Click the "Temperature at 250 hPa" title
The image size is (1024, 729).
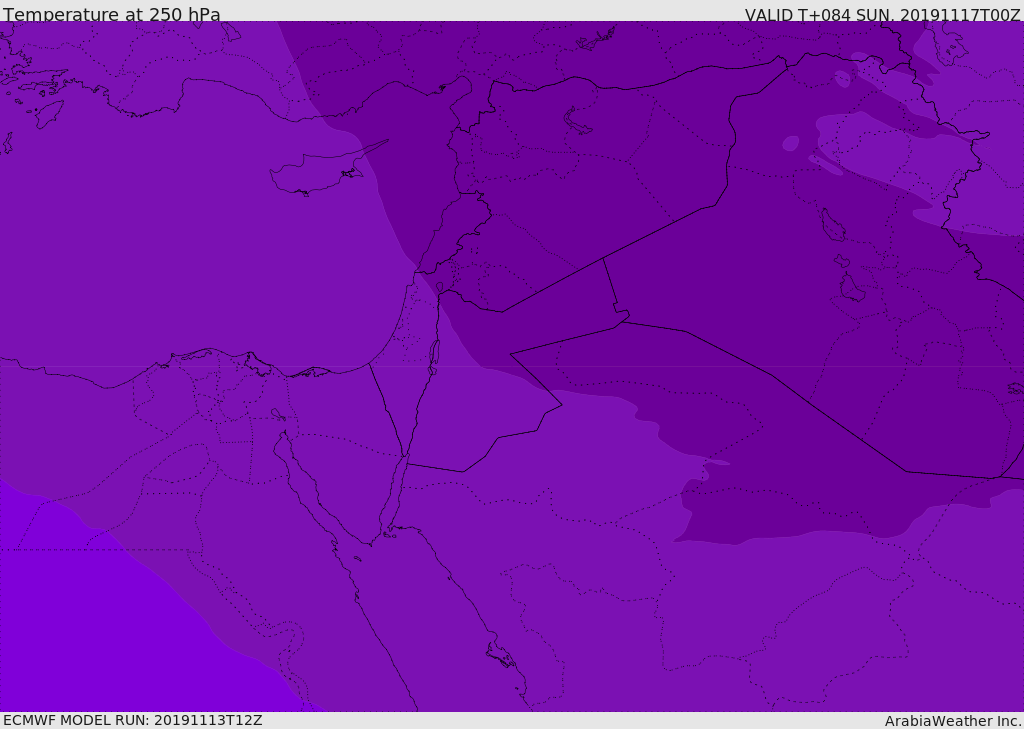pos(112,15)
